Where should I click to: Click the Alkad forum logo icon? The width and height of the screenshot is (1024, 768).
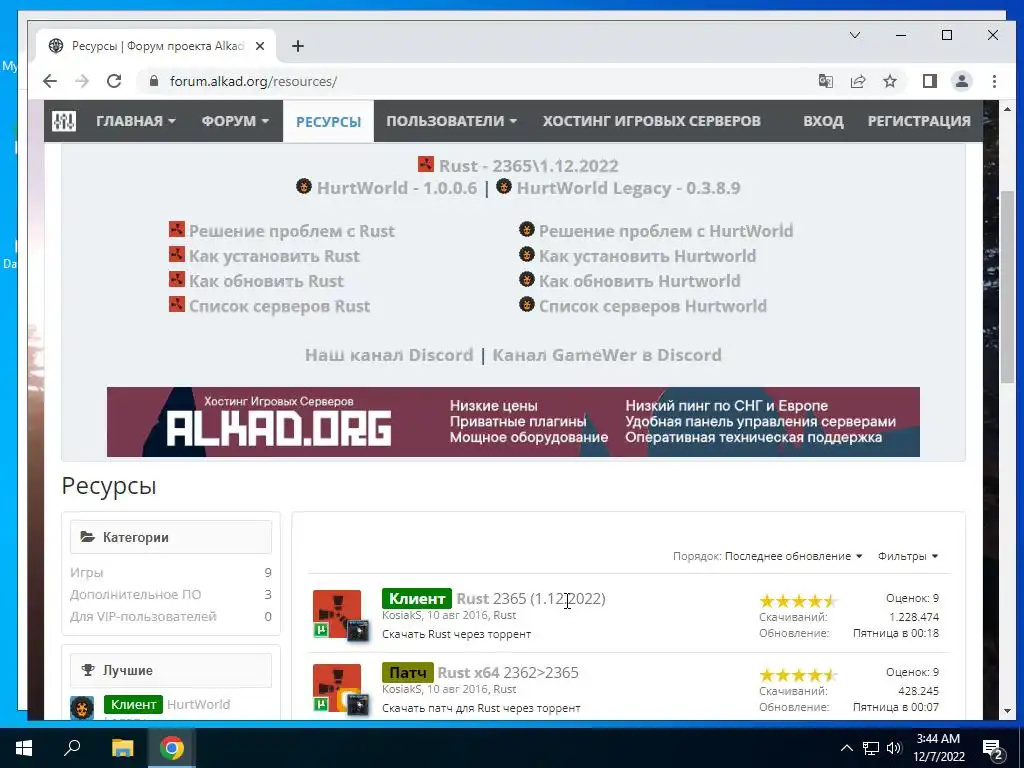63,121
